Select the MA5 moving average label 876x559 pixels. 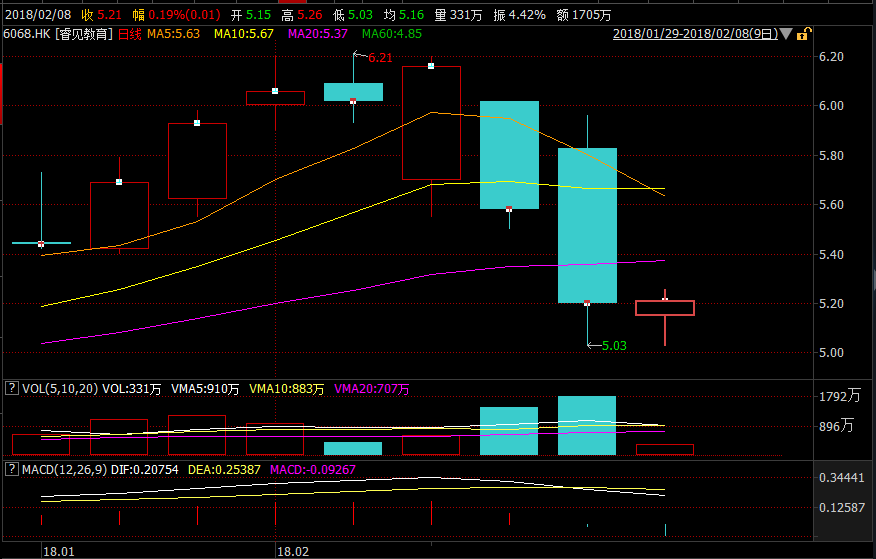pyautogui.click(x=174, y=34)
